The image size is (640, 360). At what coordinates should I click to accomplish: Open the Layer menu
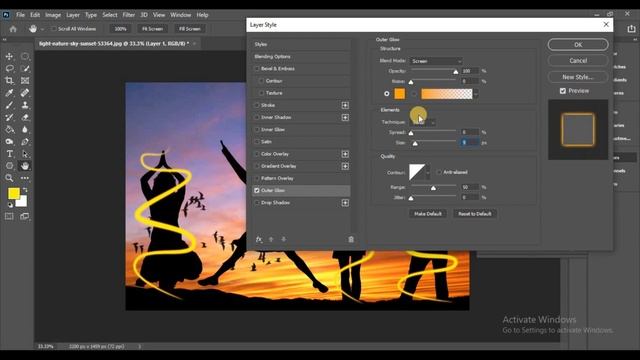click(73, 15)
